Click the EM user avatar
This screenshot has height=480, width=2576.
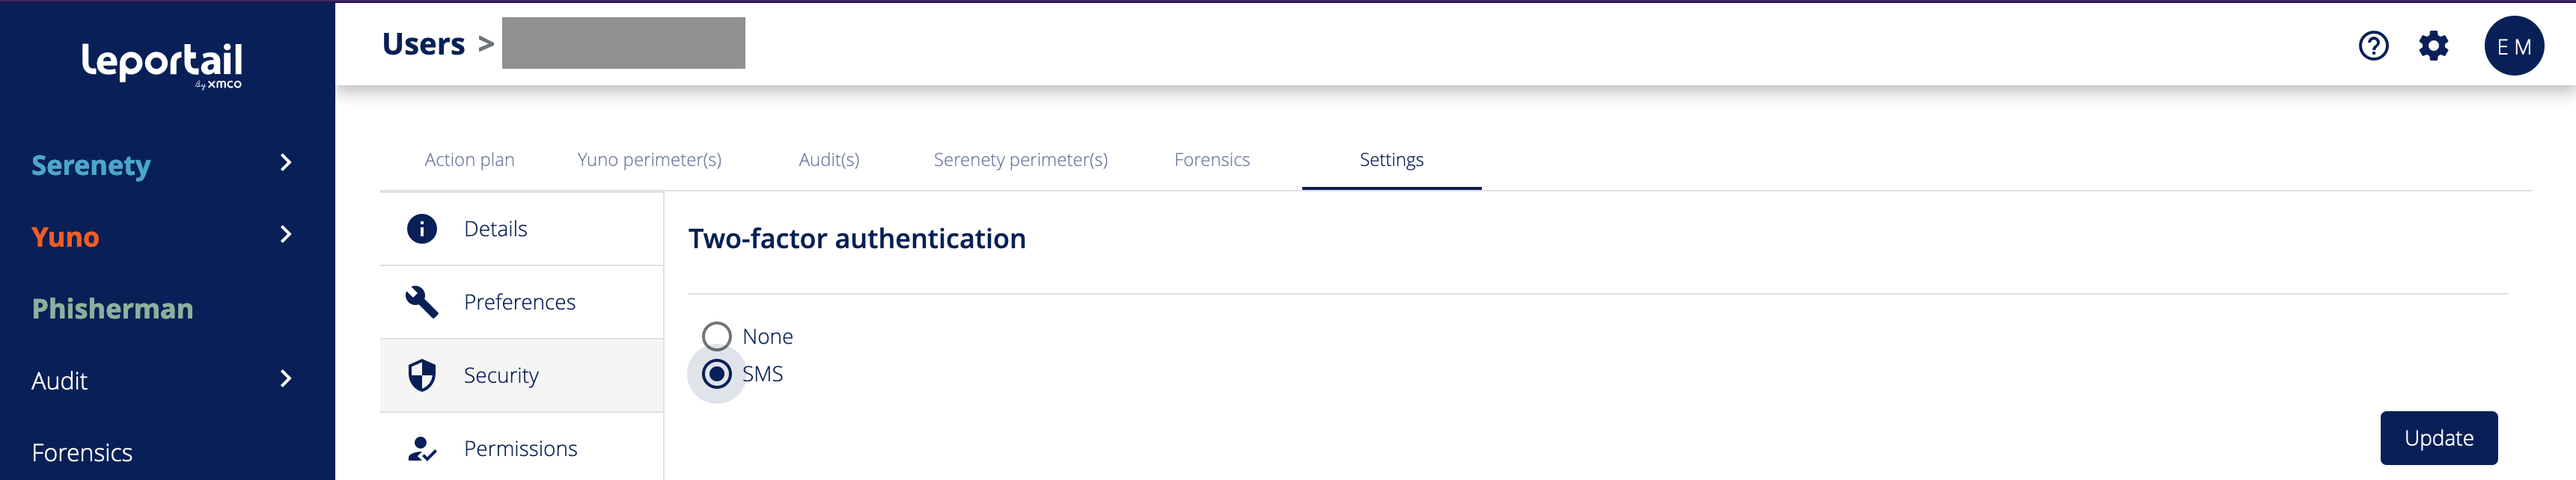(x=2513, y=46)
